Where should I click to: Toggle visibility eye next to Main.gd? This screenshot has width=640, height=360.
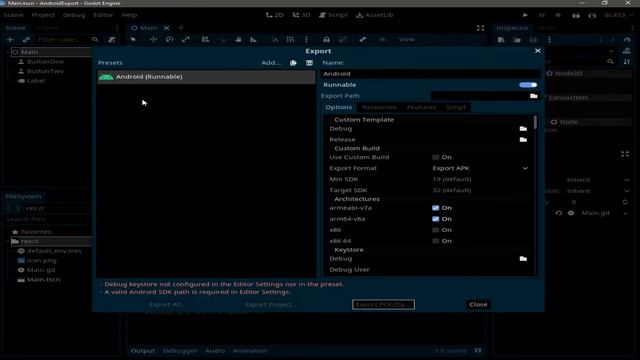click(571, 213)
